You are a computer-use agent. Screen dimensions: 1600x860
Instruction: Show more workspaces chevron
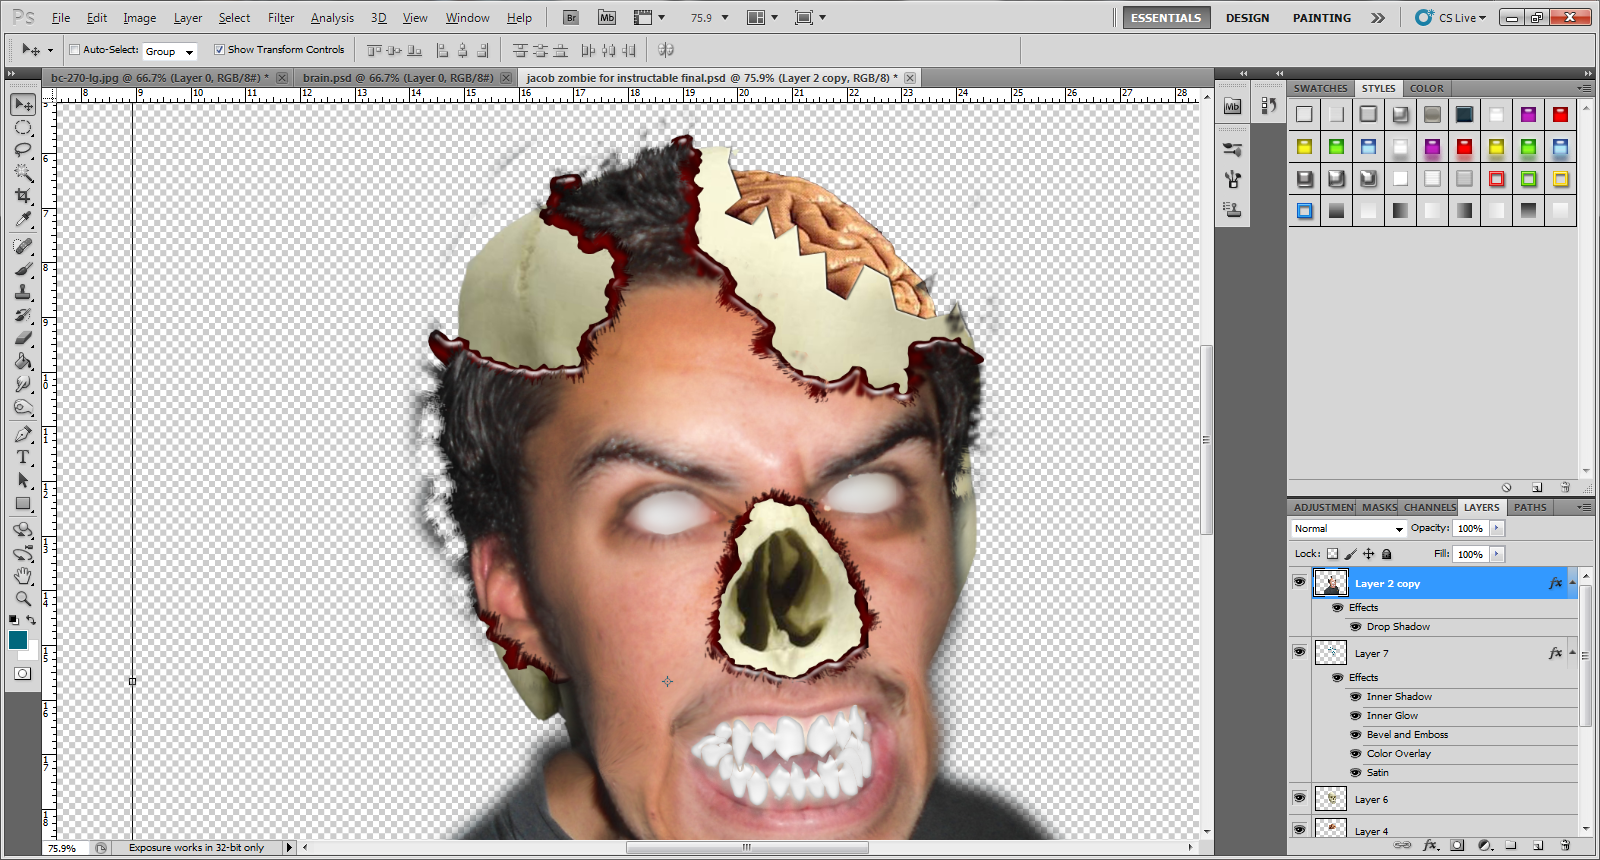1378,18
